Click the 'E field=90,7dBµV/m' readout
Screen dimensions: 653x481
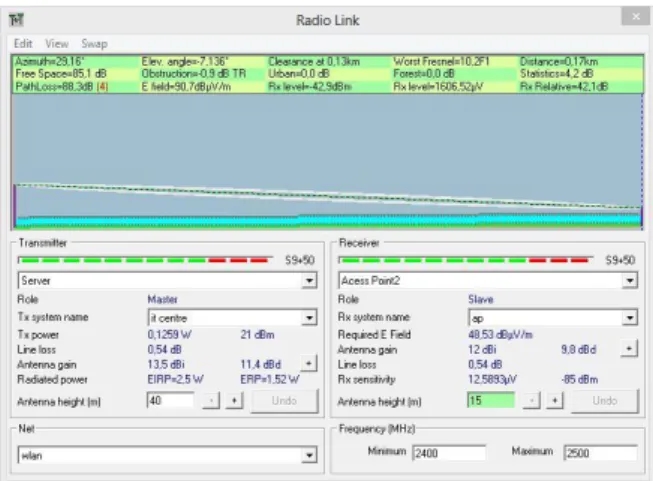coord(186,87)
